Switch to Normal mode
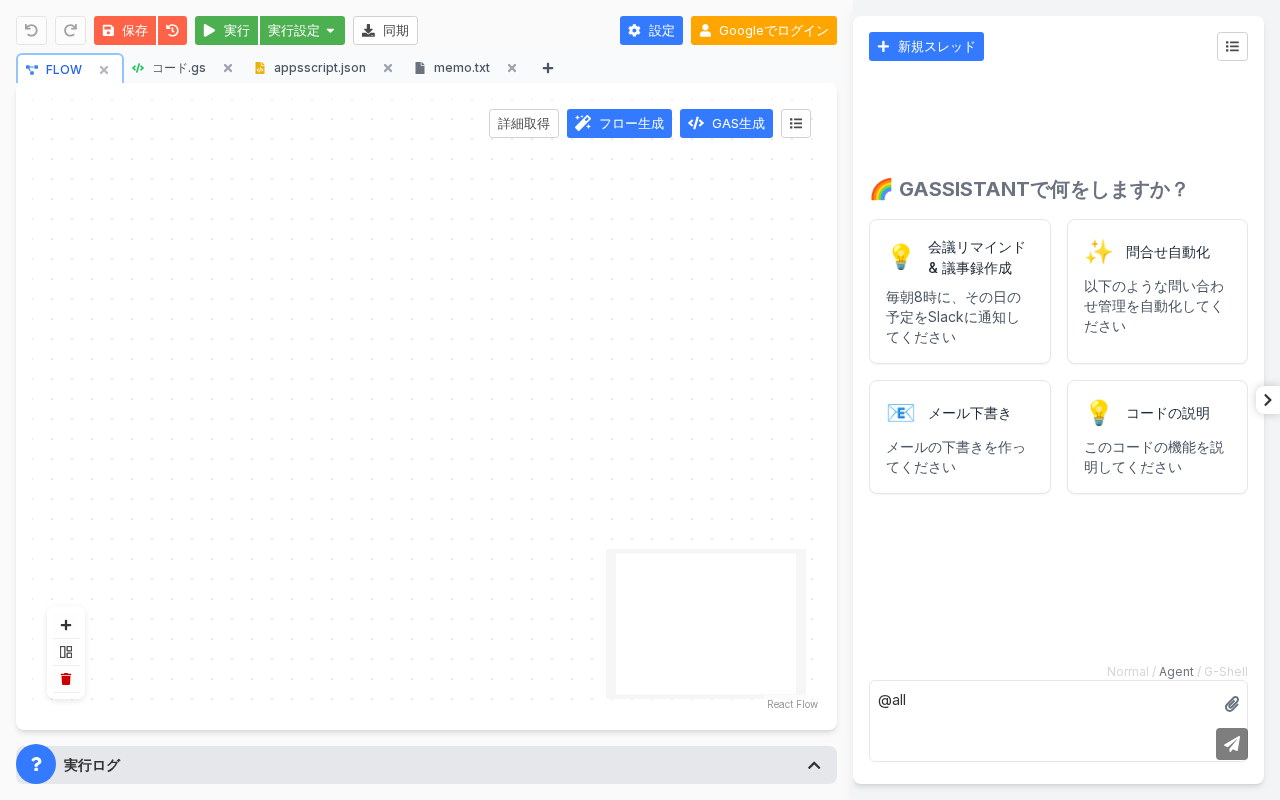This screenshot has width=1280, height=800. click(1128, 672)
